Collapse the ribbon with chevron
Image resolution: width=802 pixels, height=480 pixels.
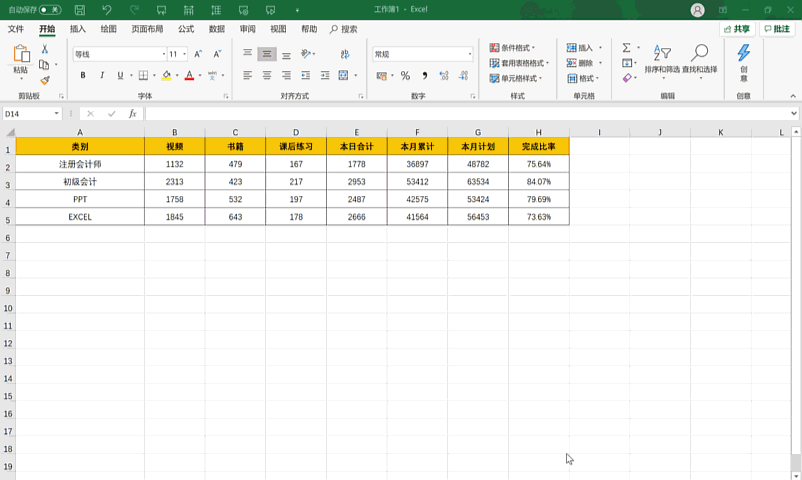pos(793,96)
